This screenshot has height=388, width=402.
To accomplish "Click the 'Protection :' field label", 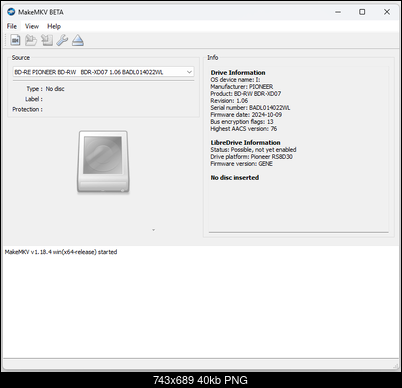I will [x=27, y=109].
